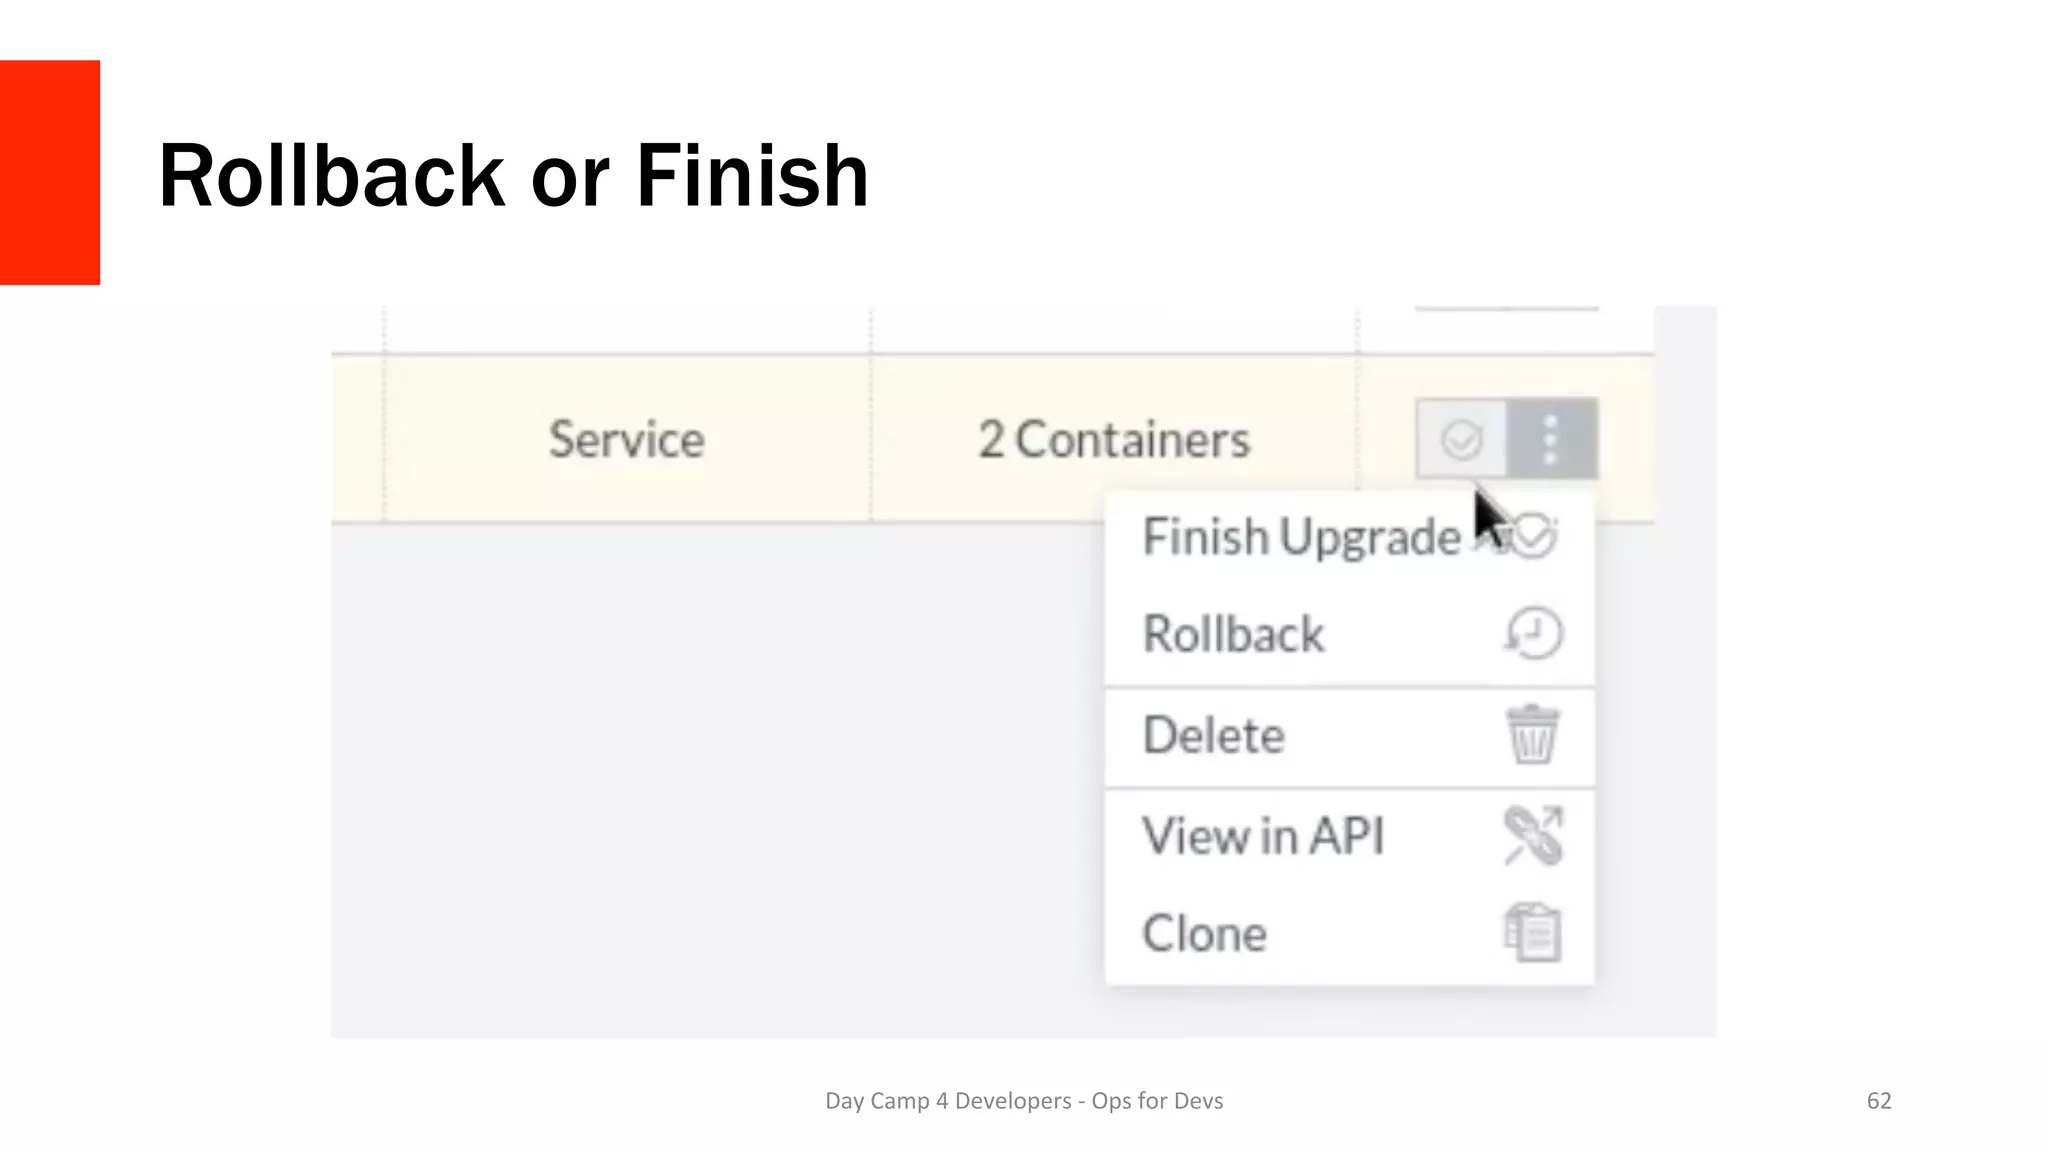2048x1152 pixels.
Task: Click the Clone clipboard icon
Action: coord(1532,933)
